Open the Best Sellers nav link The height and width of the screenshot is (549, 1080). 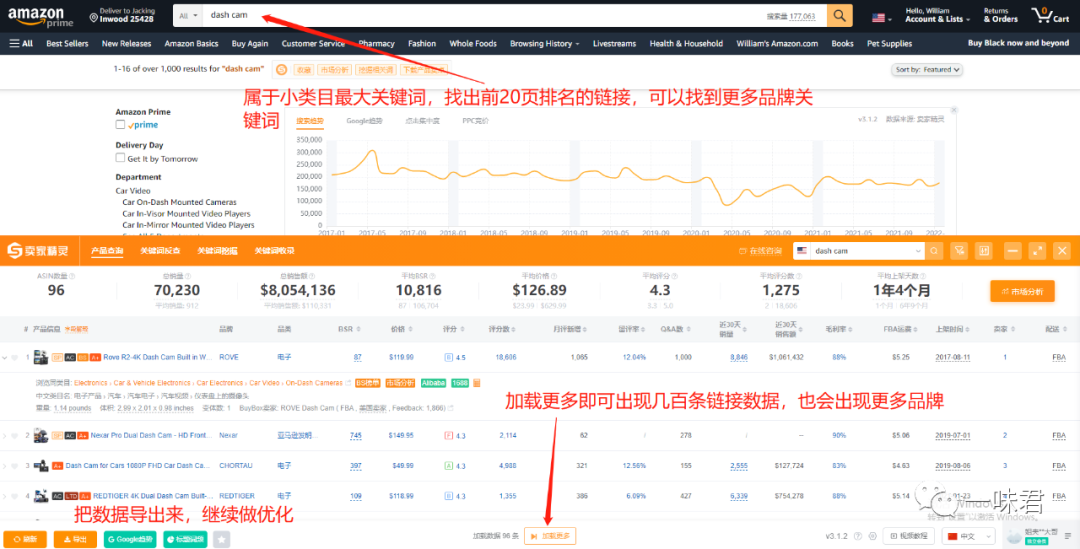[67, 43]
